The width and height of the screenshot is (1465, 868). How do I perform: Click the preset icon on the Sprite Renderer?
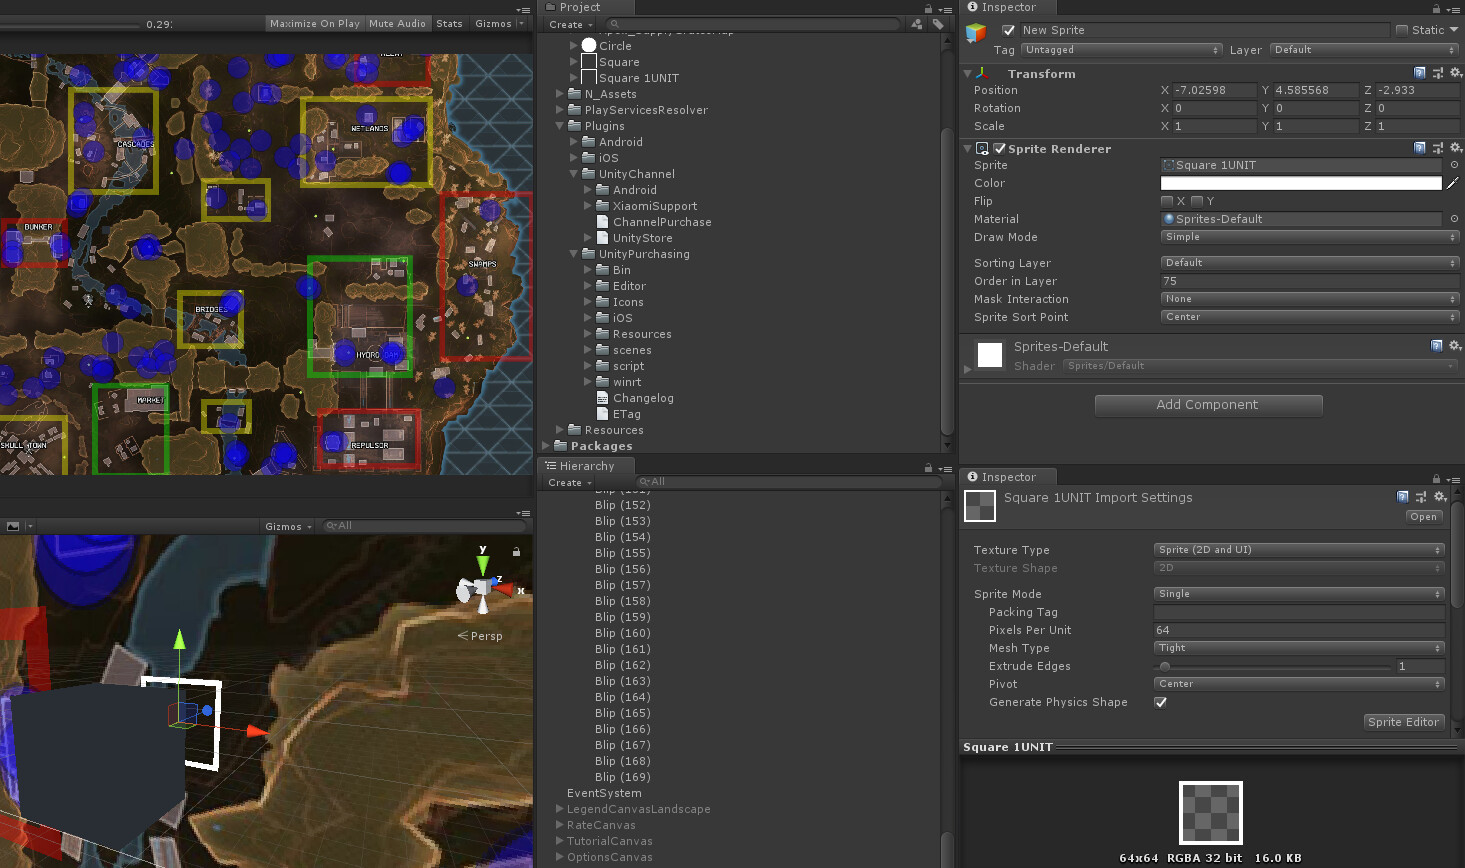(1438, 148)
